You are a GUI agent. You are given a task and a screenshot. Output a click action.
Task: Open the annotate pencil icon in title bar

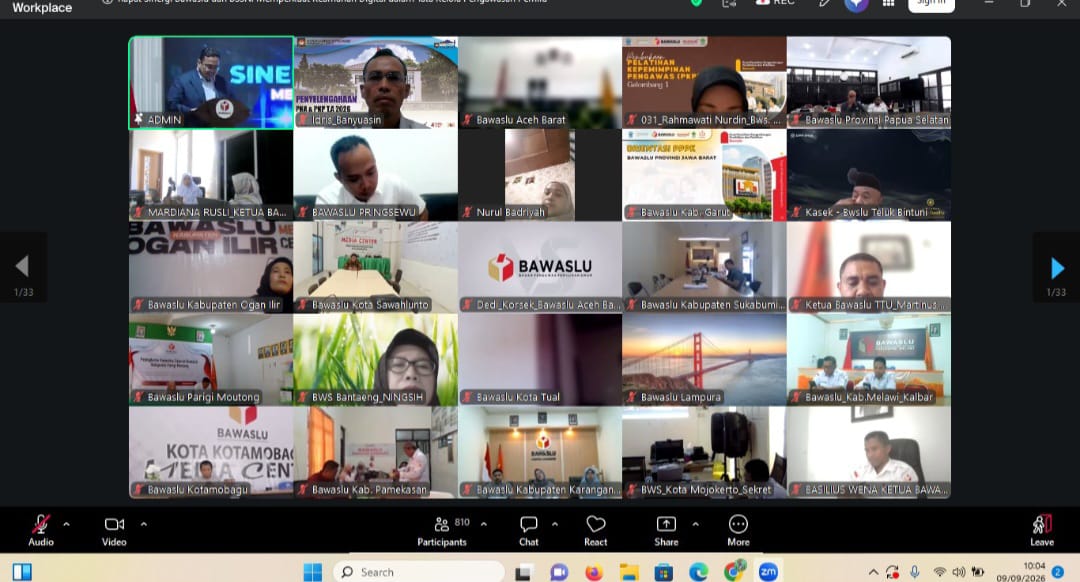tap(824, 3)
